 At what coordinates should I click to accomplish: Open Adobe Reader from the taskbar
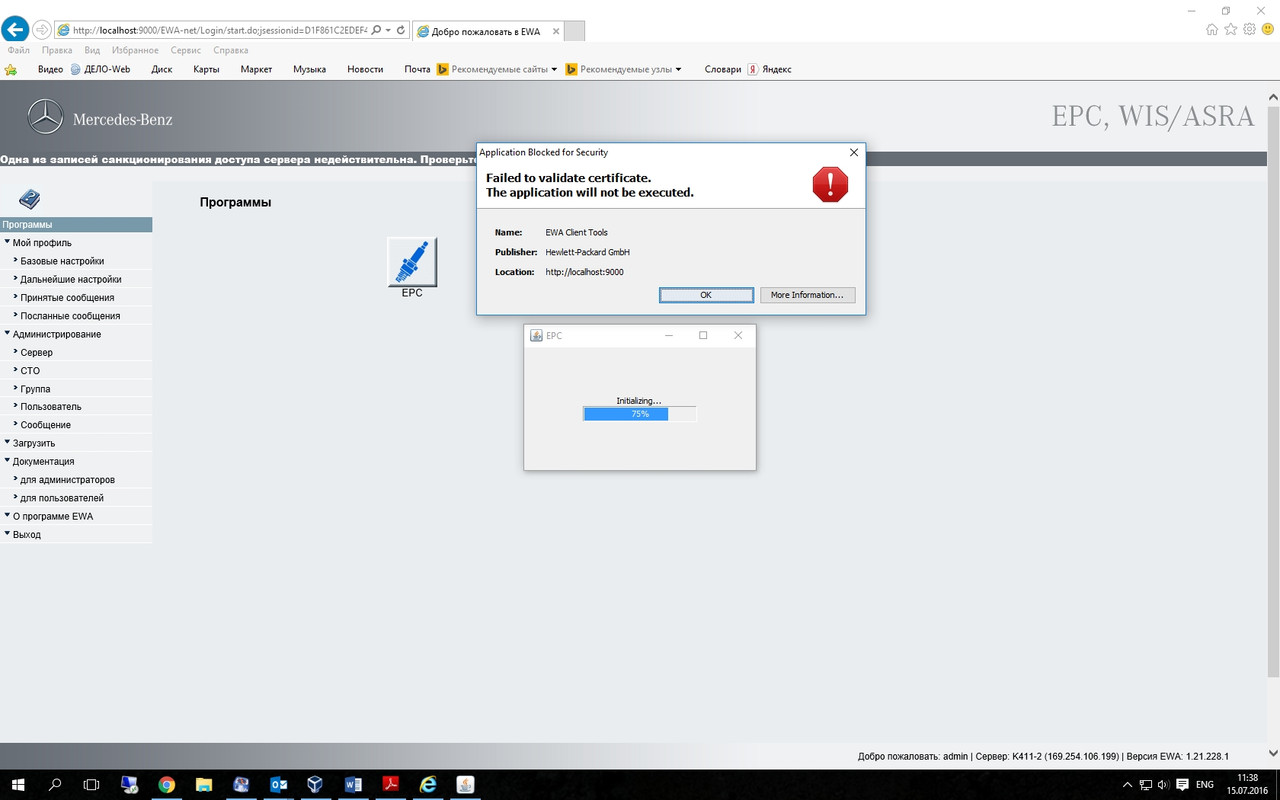pyautogui.click(x=391, y=785)
